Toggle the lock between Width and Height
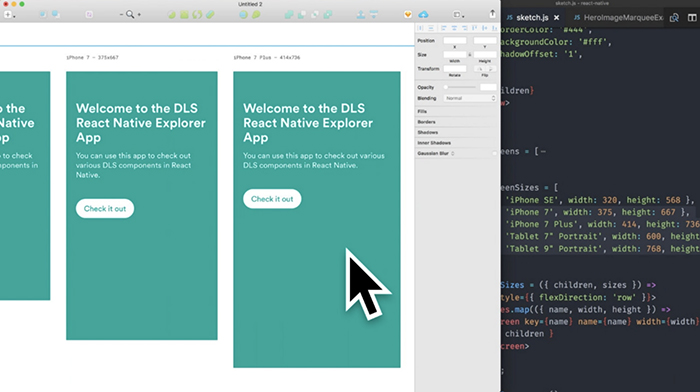 click(470, 55)
